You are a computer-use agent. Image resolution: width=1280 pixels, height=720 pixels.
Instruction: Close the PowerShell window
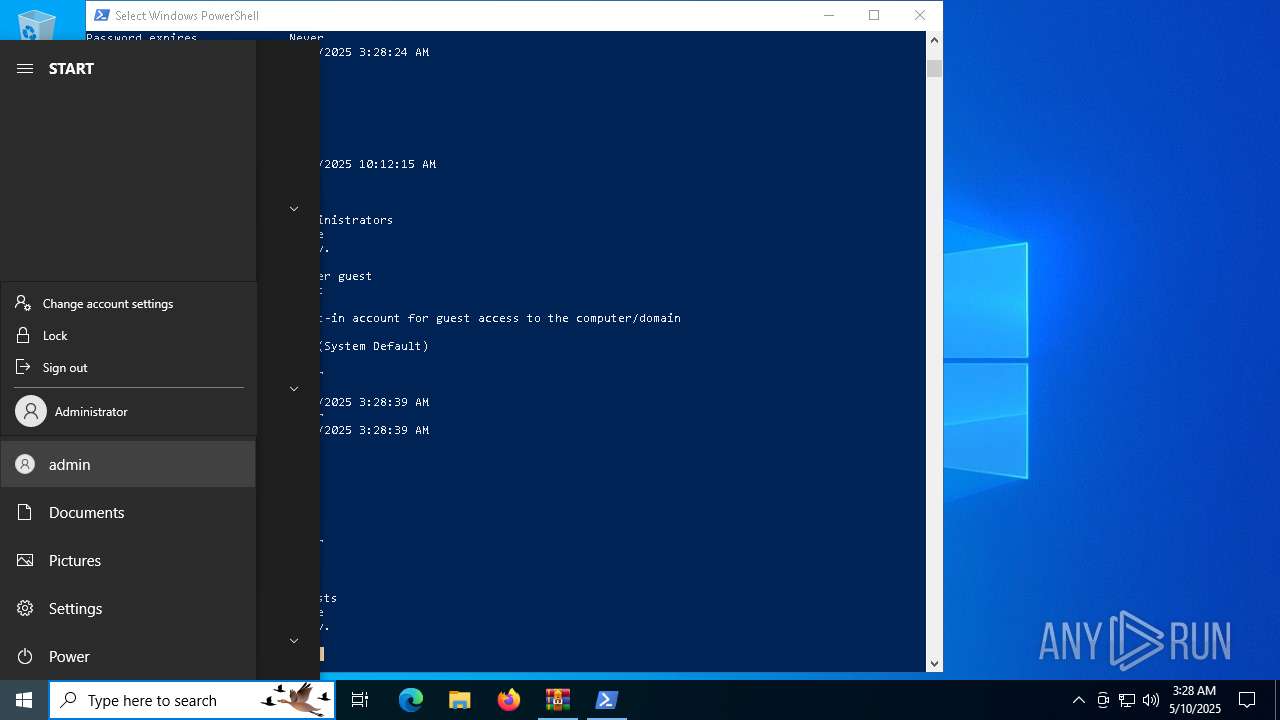(920, 15)
